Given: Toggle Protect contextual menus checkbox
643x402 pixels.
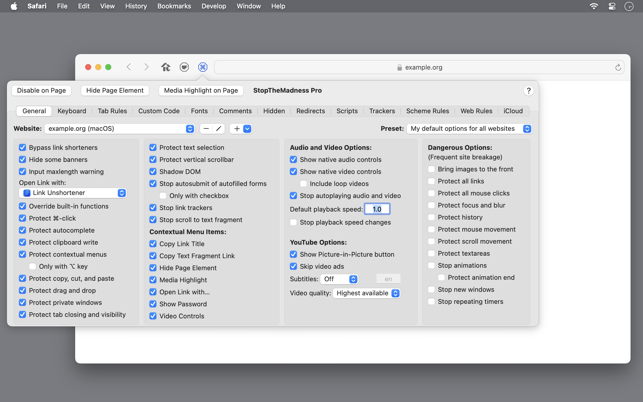Looking at the screenshot, I should [x=23, y=254].
